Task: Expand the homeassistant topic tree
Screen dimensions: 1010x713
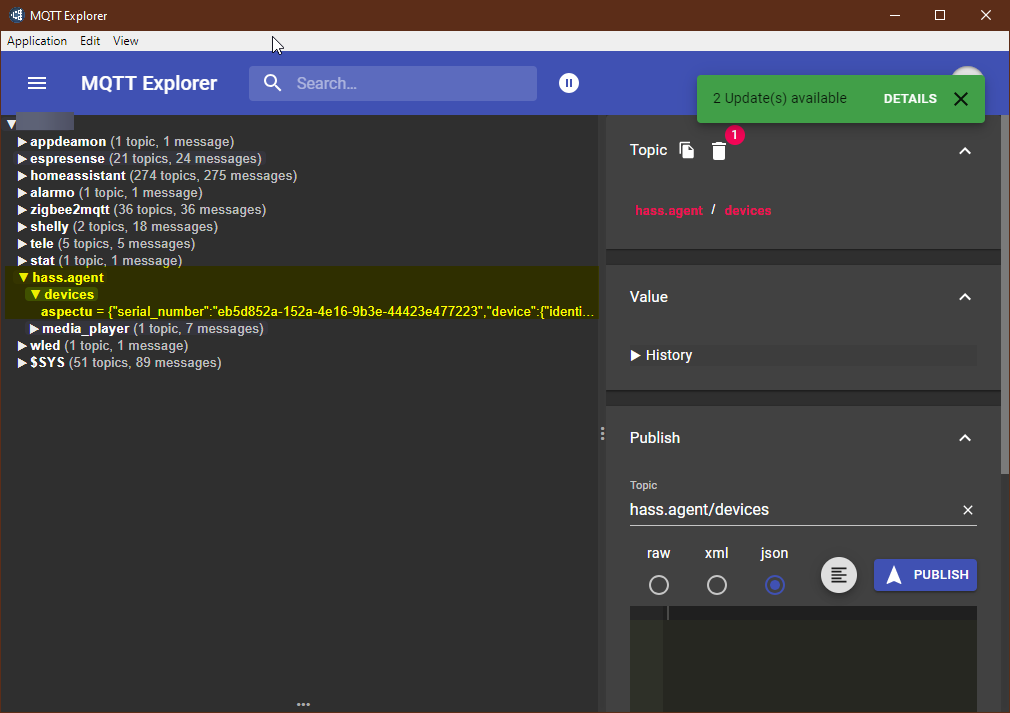Action: 22,176
